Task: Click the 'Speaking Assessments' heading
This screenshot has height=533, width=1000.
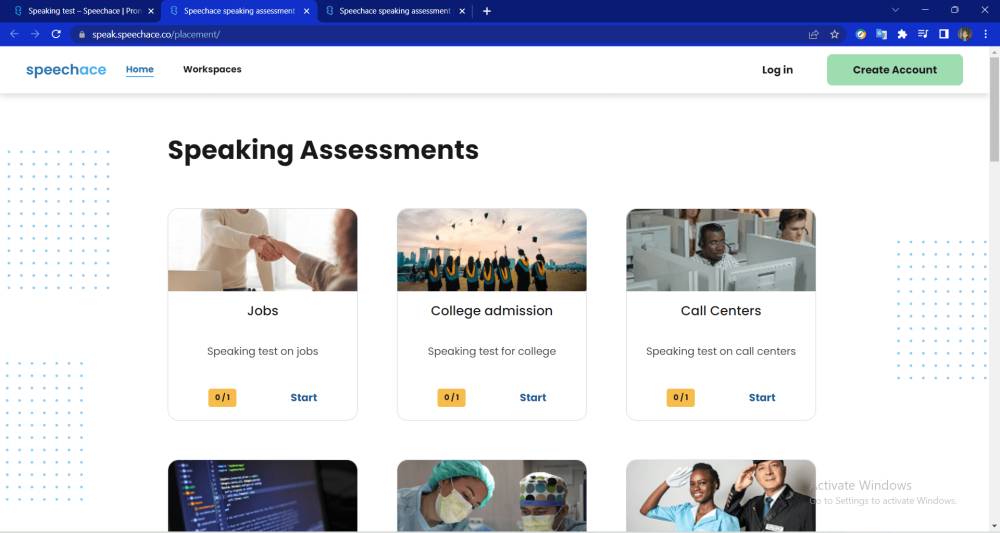Action: click(323, 150)
